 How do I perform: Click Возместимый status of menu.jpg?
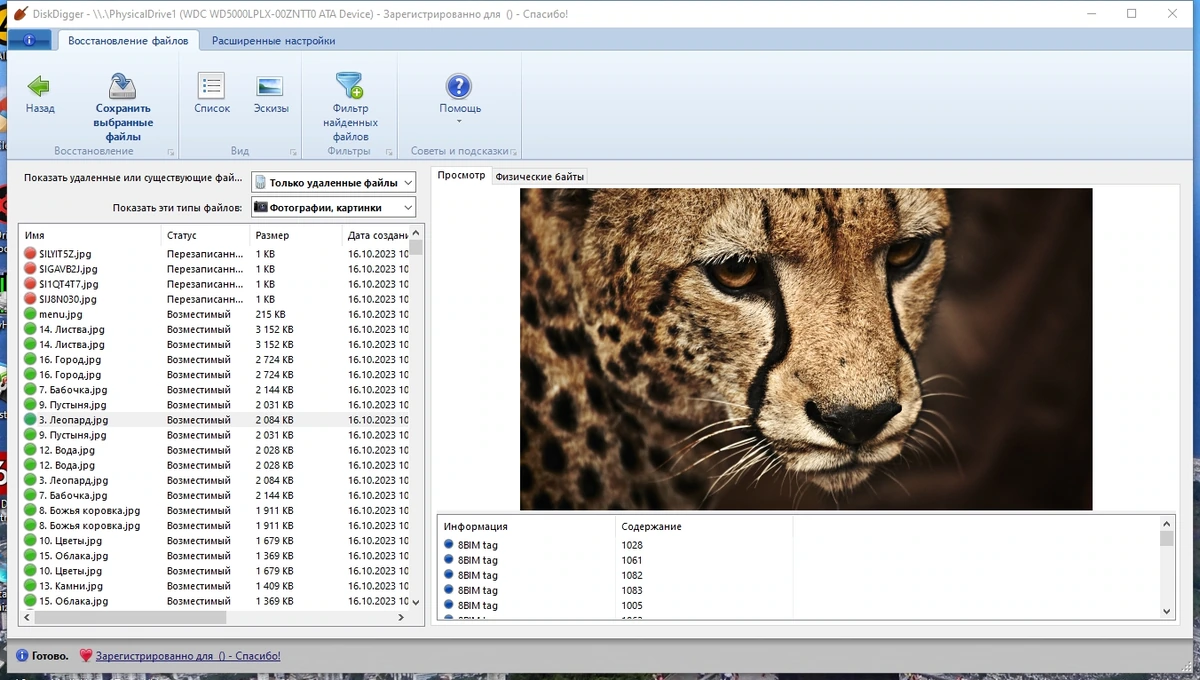198,314
